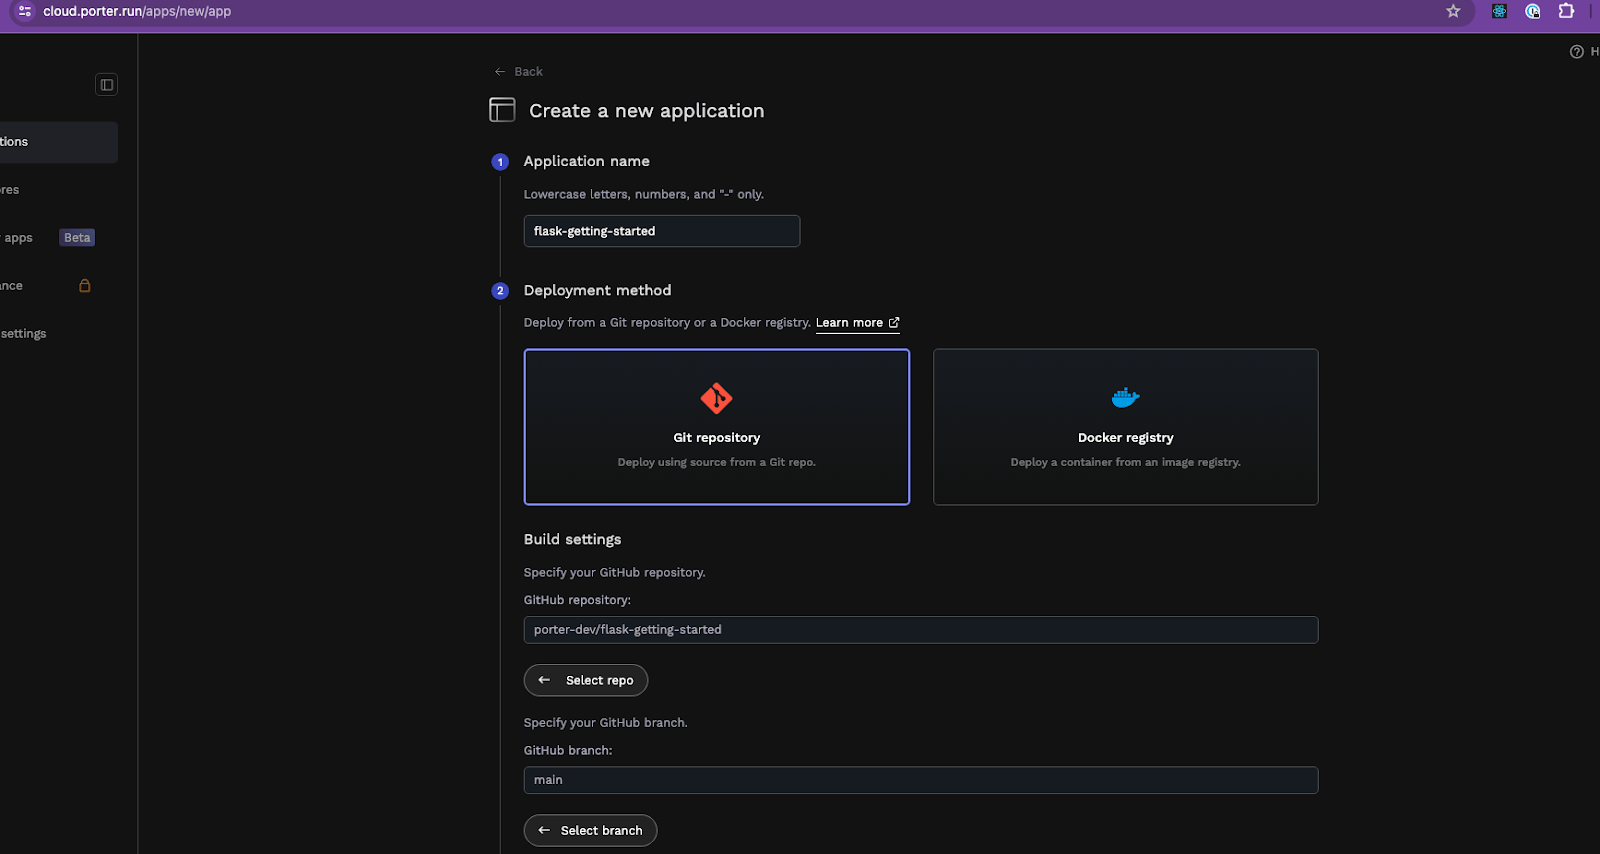Click the Git repository logo icon
This screenshot has height=854, width=1600.
(x=716, y=398)
